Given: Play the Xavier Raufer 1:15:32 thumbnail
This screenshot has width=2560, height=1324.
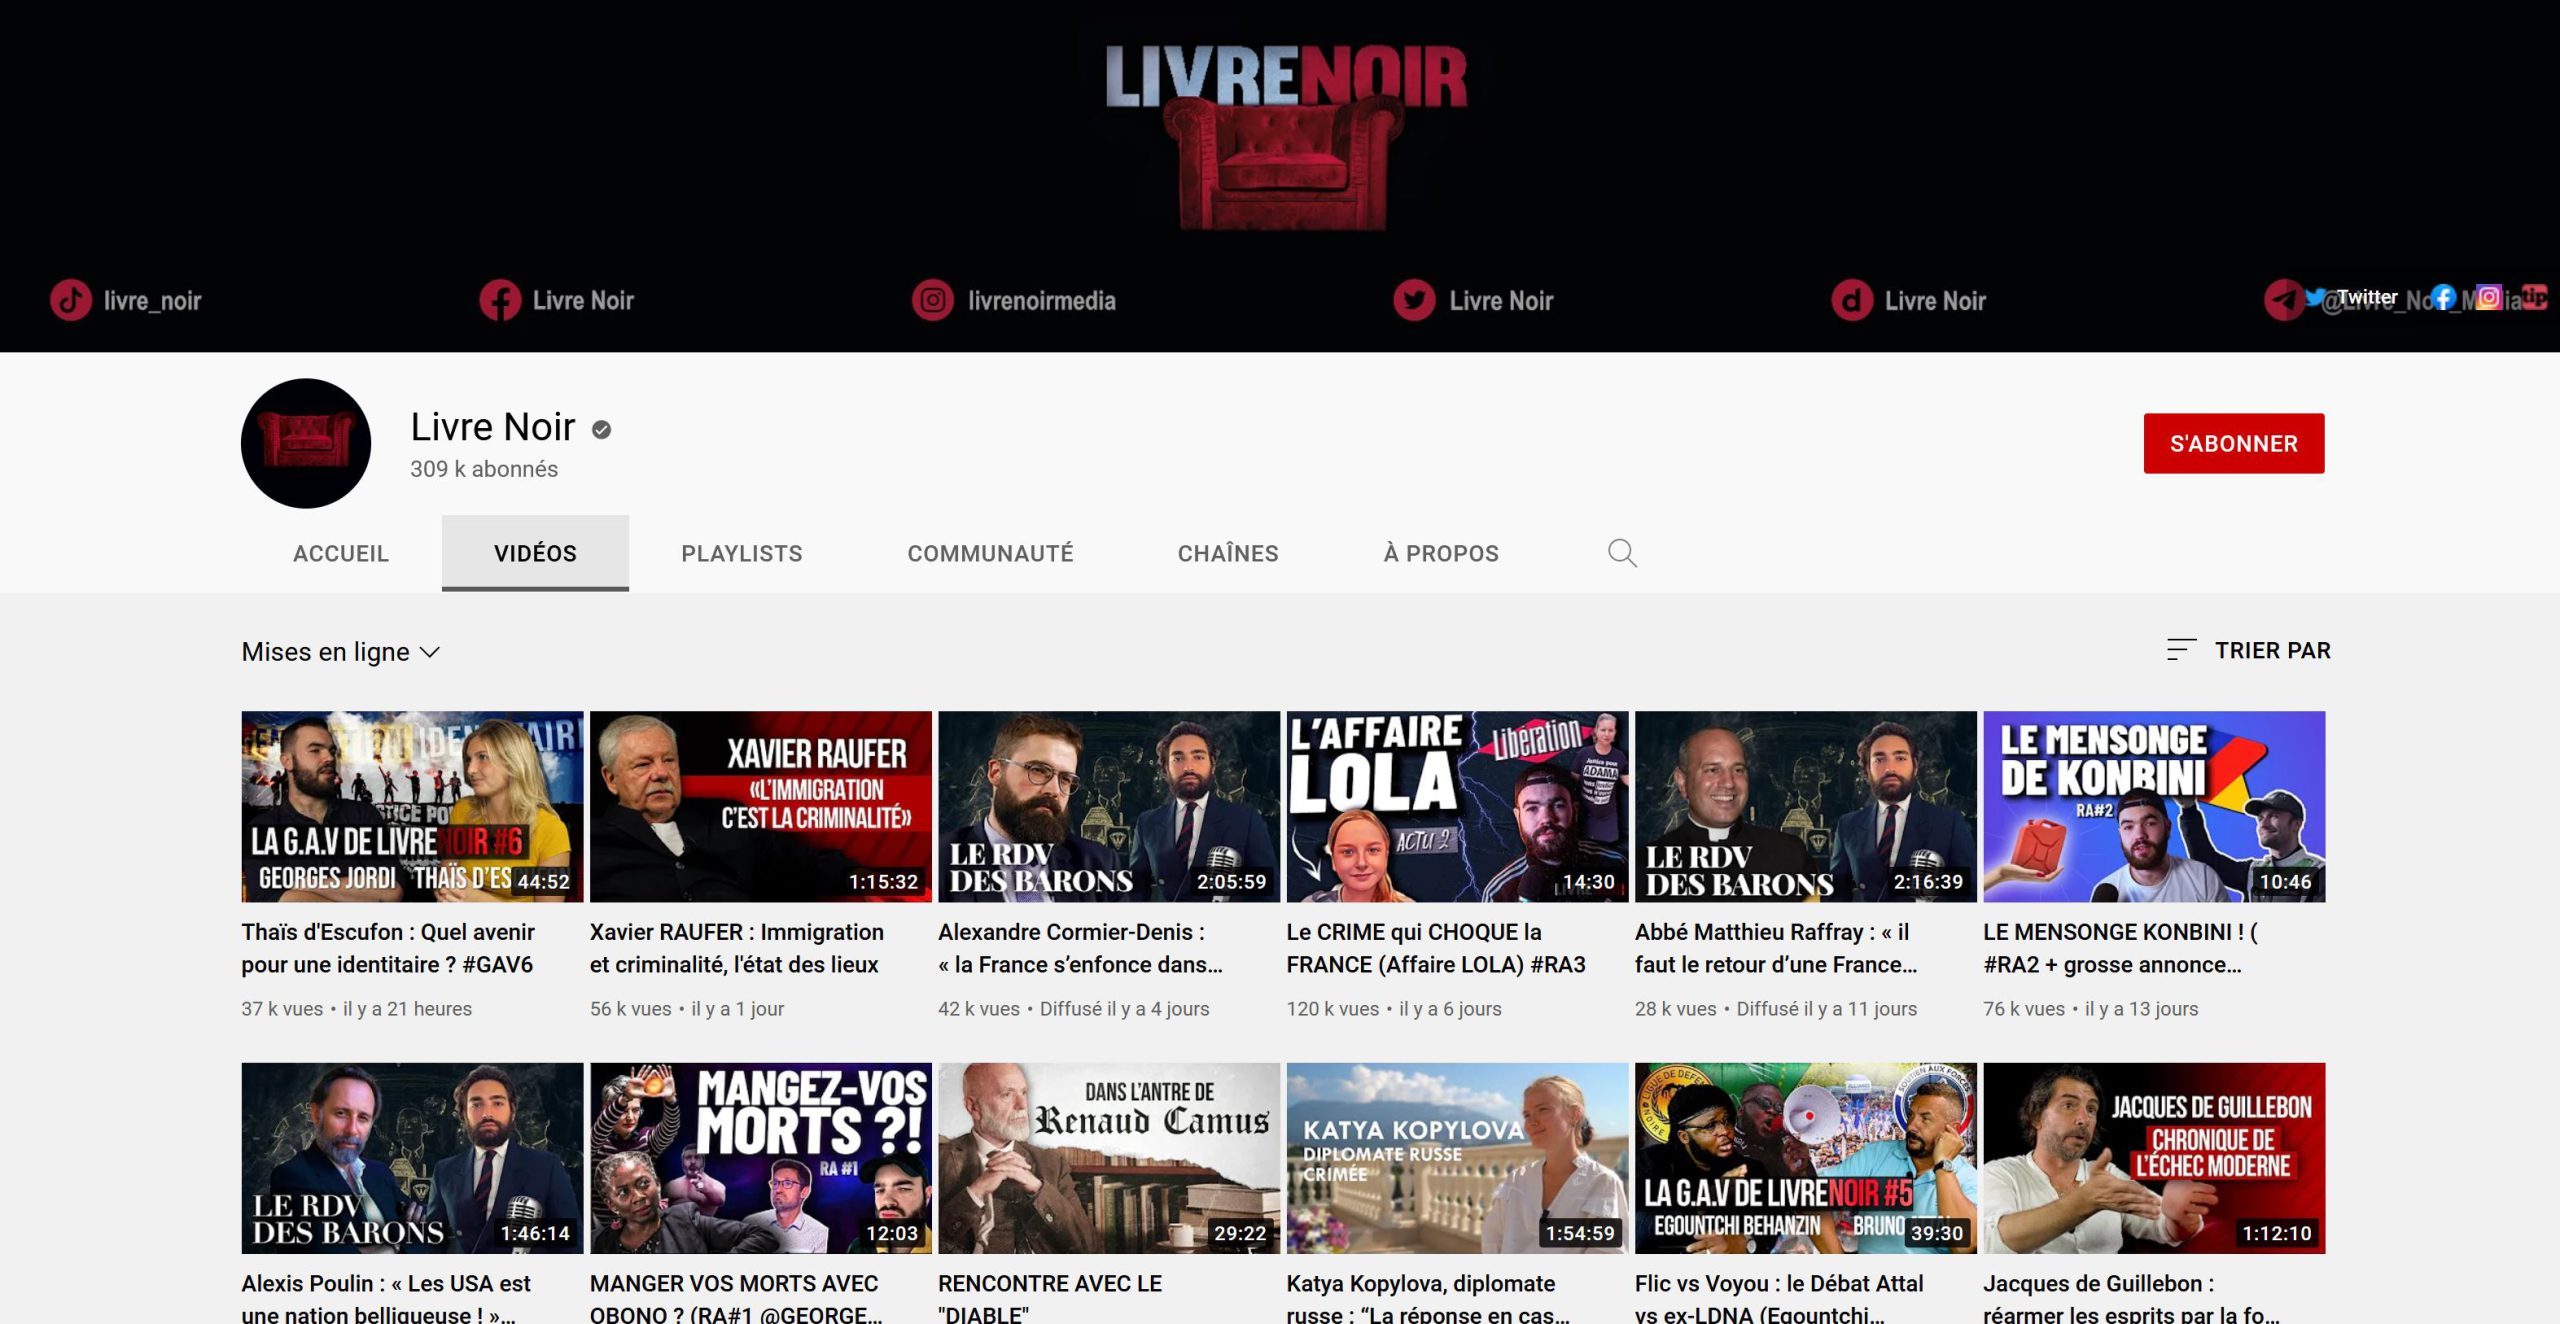Looking at the screenshot, I should 760,807.
